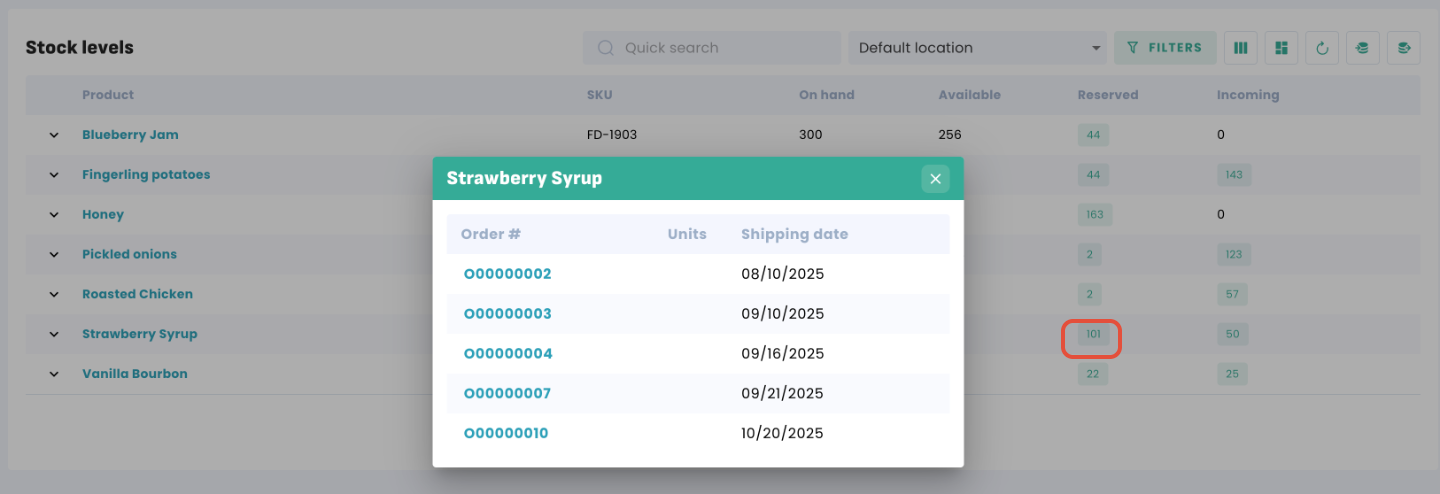This screenshot has width=1440, height=494.
Task: Click the dashboard layout icon
Action: [x=1281, y=48]
